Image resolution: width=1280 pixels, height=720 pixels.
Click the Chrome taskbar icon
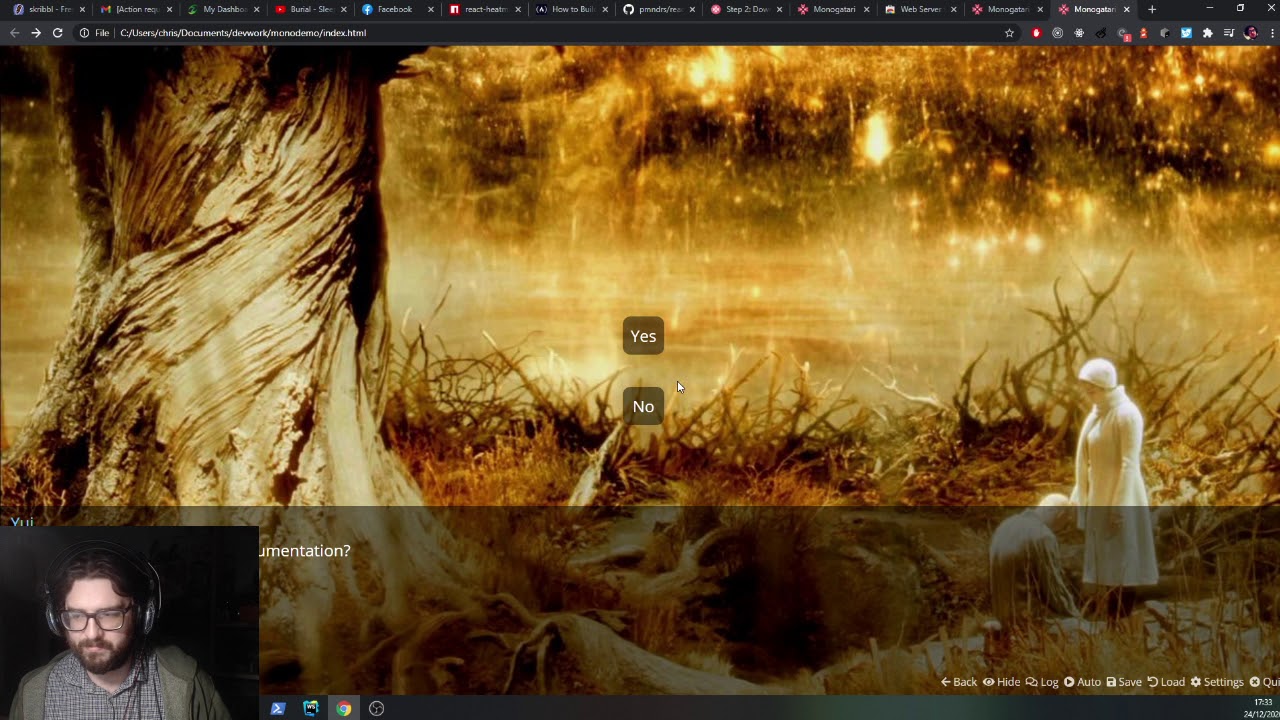pyautogui.click(x=344, y=708)
